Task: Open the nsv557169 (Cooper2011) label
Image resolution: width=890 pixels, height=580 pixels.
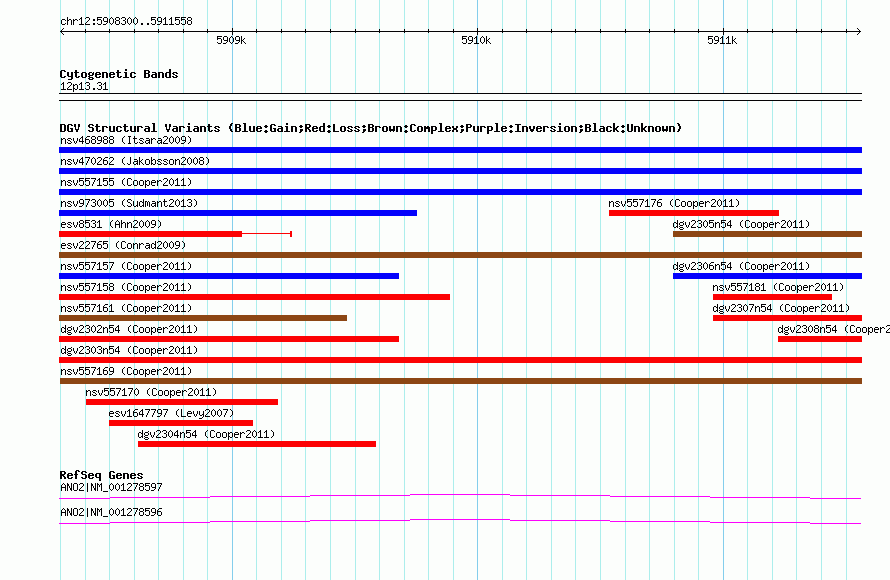Action: coord(126,371)
